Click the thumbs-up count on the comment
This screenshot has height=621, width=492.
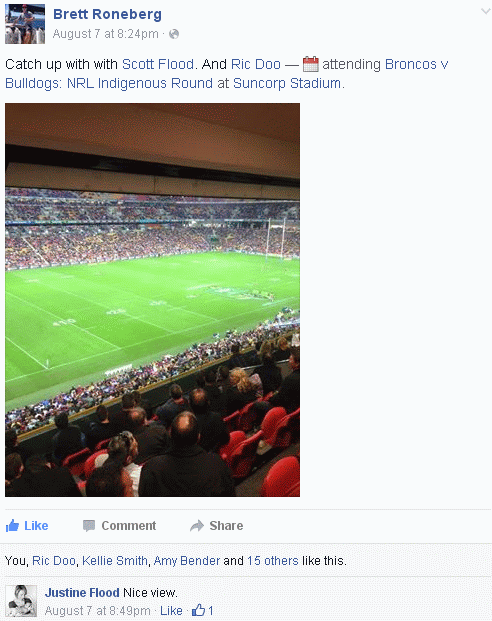[x=202, y=610]
